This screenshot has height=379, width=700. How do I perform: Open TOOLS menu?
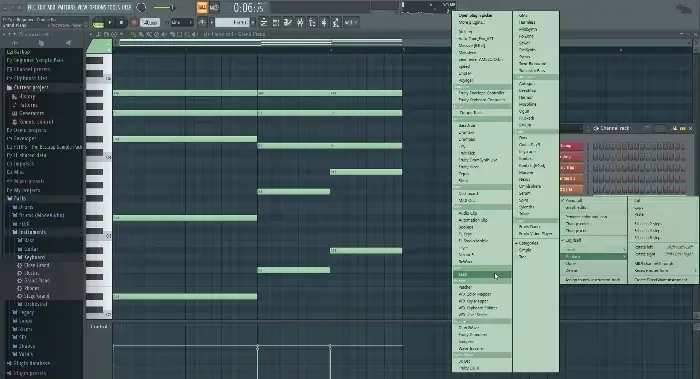pyautogui.click(x=113, y=7)
